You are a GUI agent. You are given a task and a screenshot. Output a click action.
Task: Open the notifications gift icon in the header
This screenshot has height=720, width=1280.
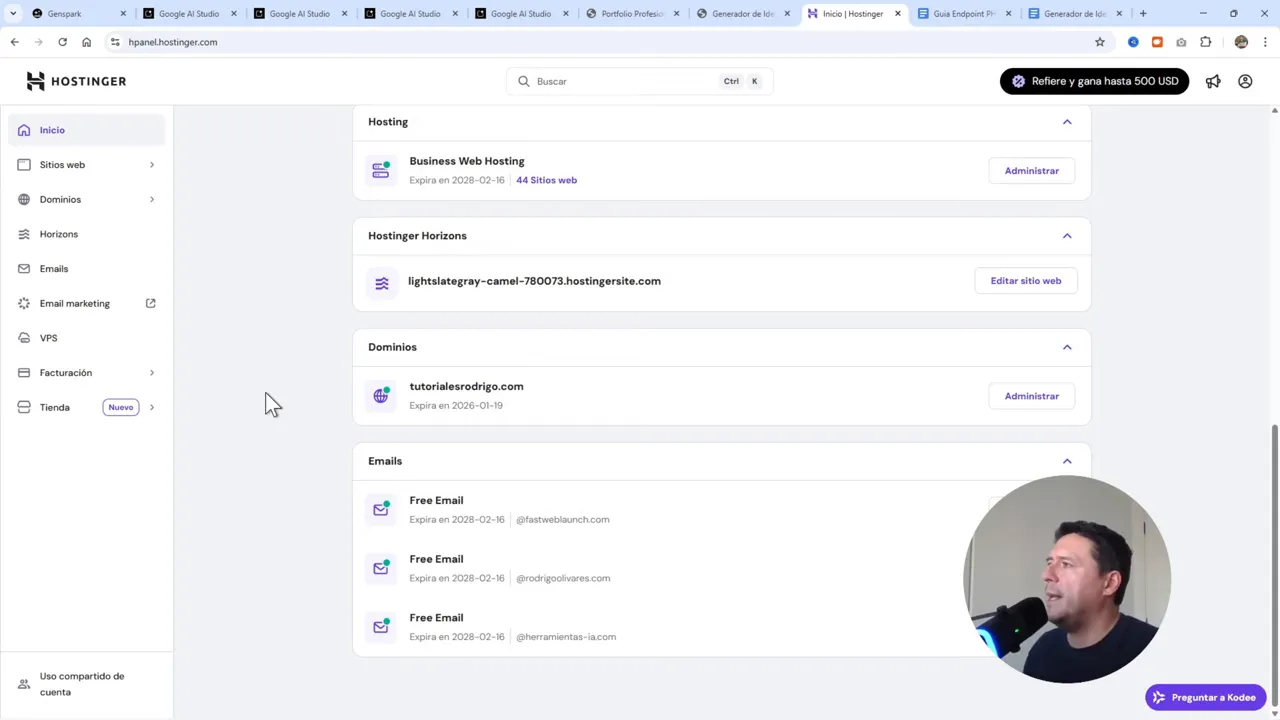click(1213, 81)
